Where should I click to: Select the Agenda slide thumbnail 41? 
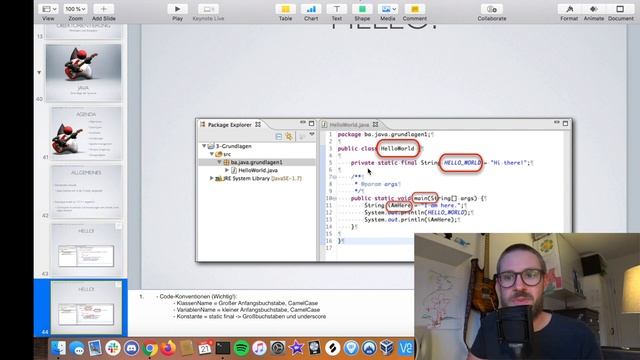(x=86, y=133)
